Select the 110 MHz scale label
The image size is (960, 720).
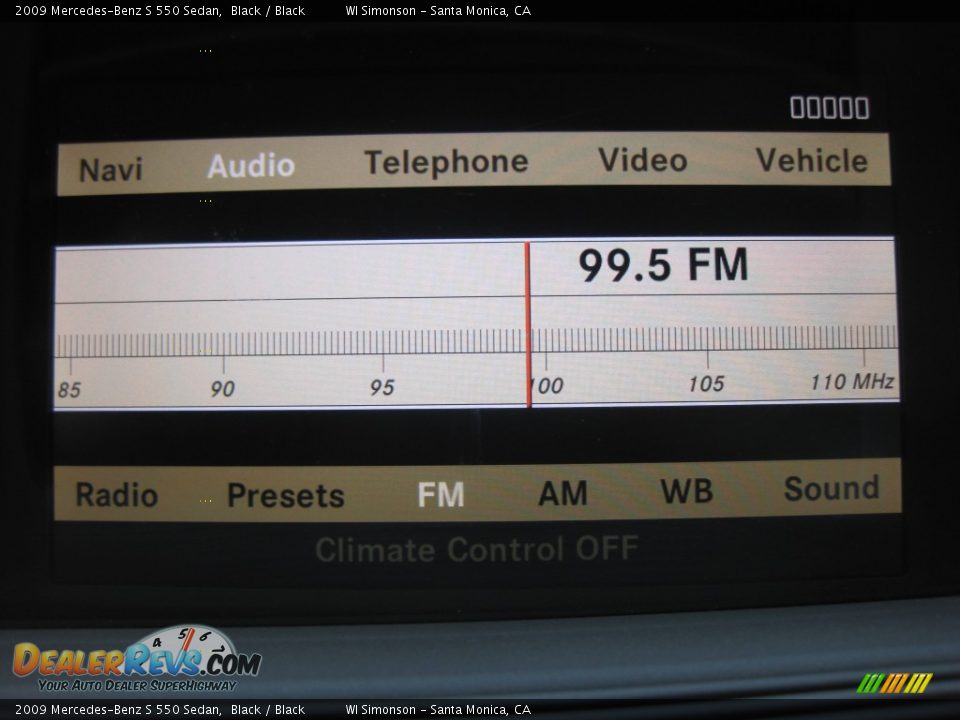[852, 382]
